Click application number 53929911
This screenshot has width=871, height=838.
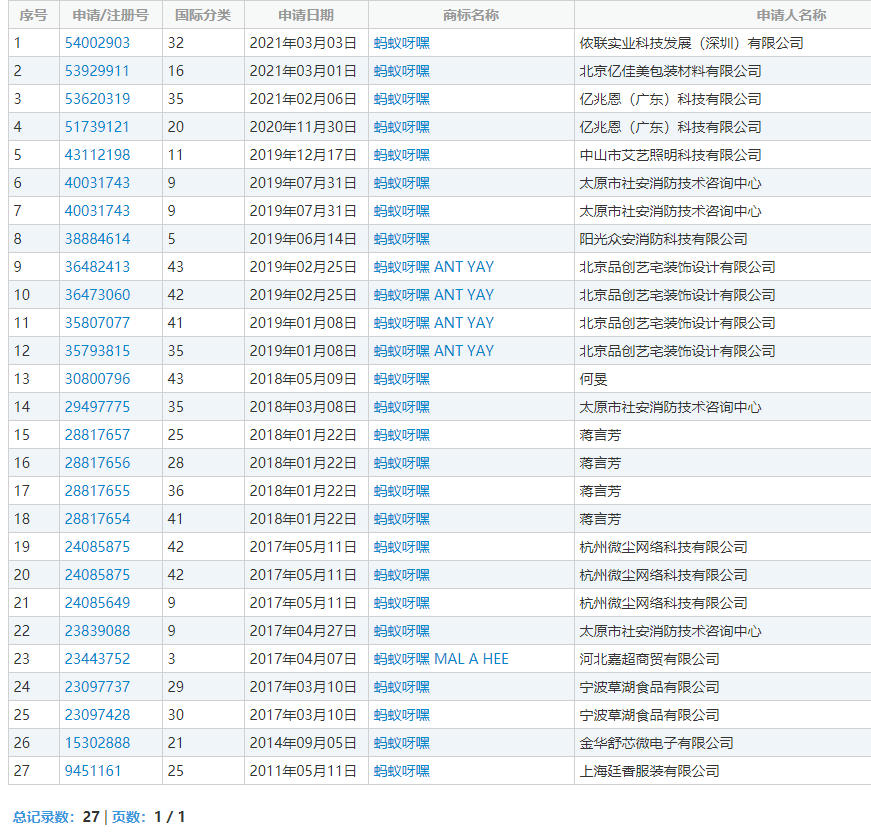click(x=97, y=71)
